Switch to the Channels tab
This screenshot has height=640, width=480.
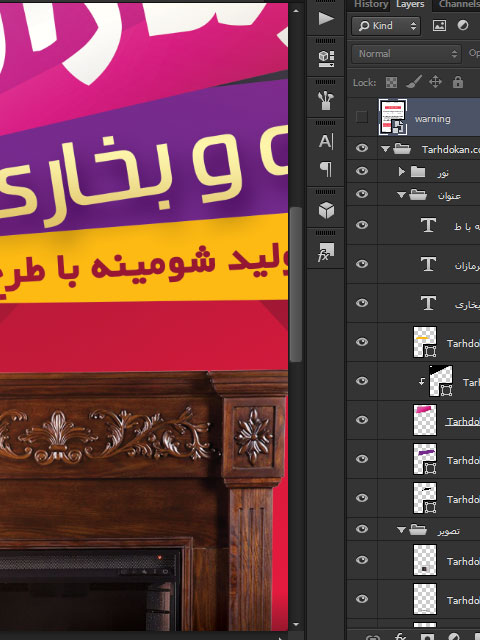pos(459,4)
